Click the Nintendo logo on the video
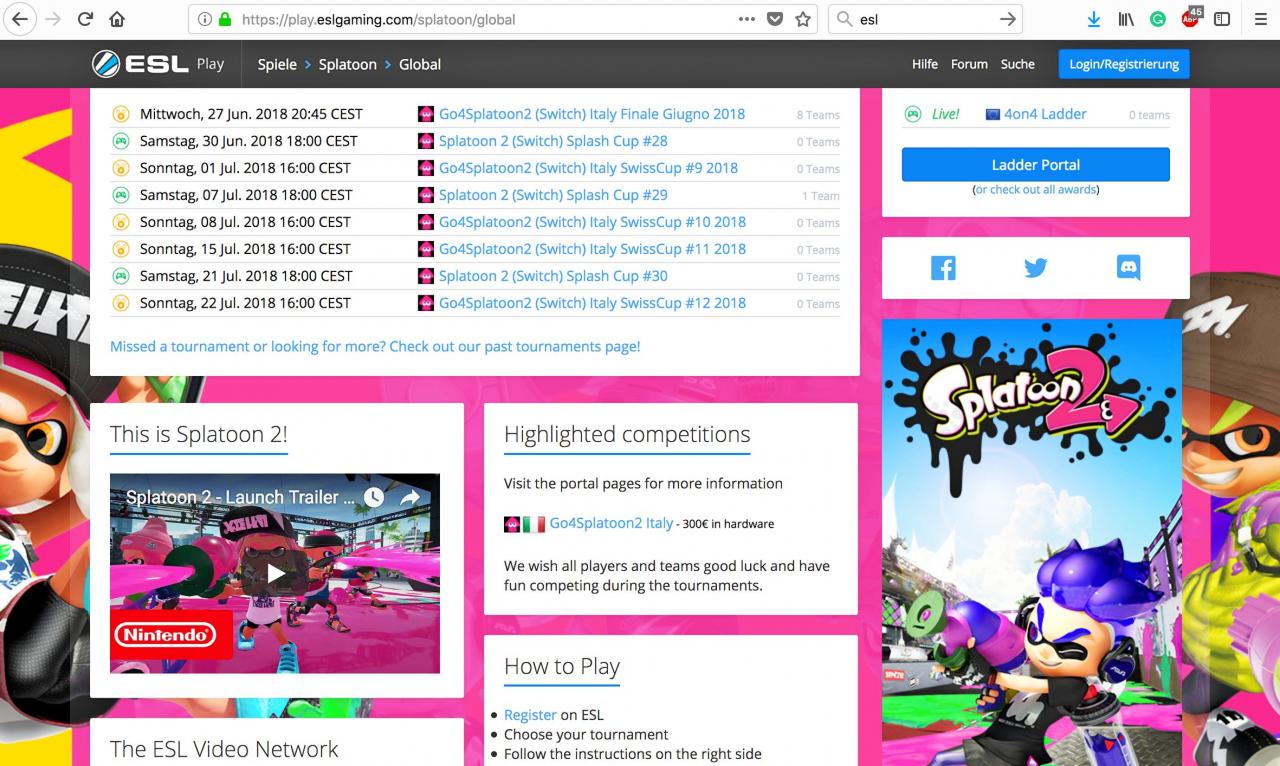Screen dimensions: 1280x766 (x=165, y=634)
